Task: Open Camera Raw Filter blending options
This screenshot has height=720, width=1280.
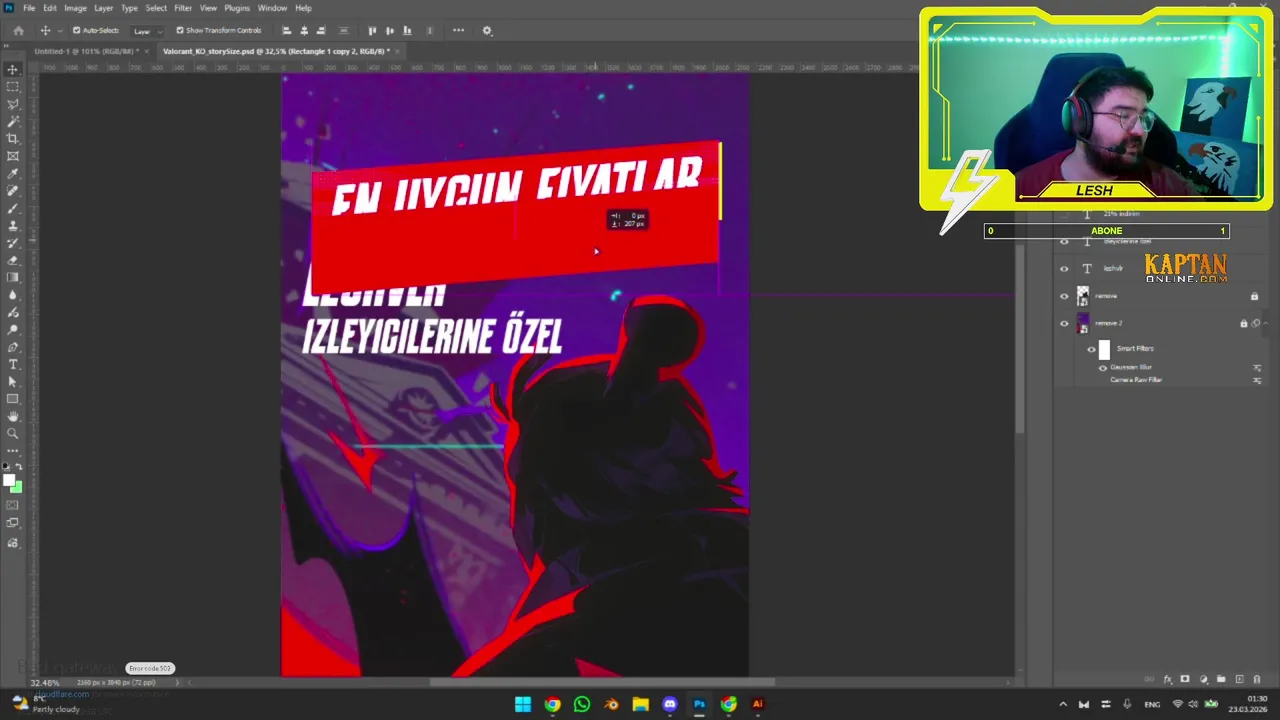Action: 1257,380
